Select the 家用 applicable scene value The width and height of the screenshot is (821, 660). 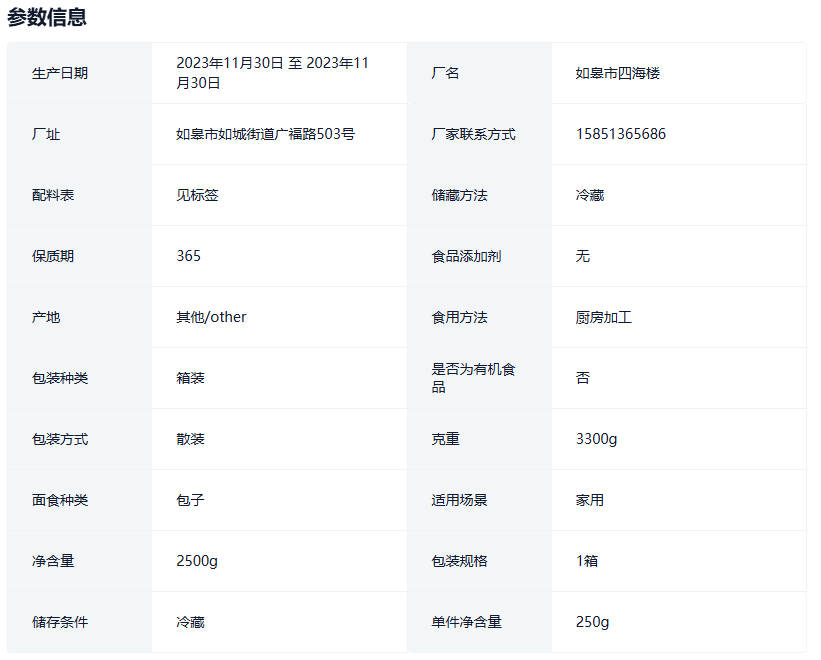tap(589, 500)
